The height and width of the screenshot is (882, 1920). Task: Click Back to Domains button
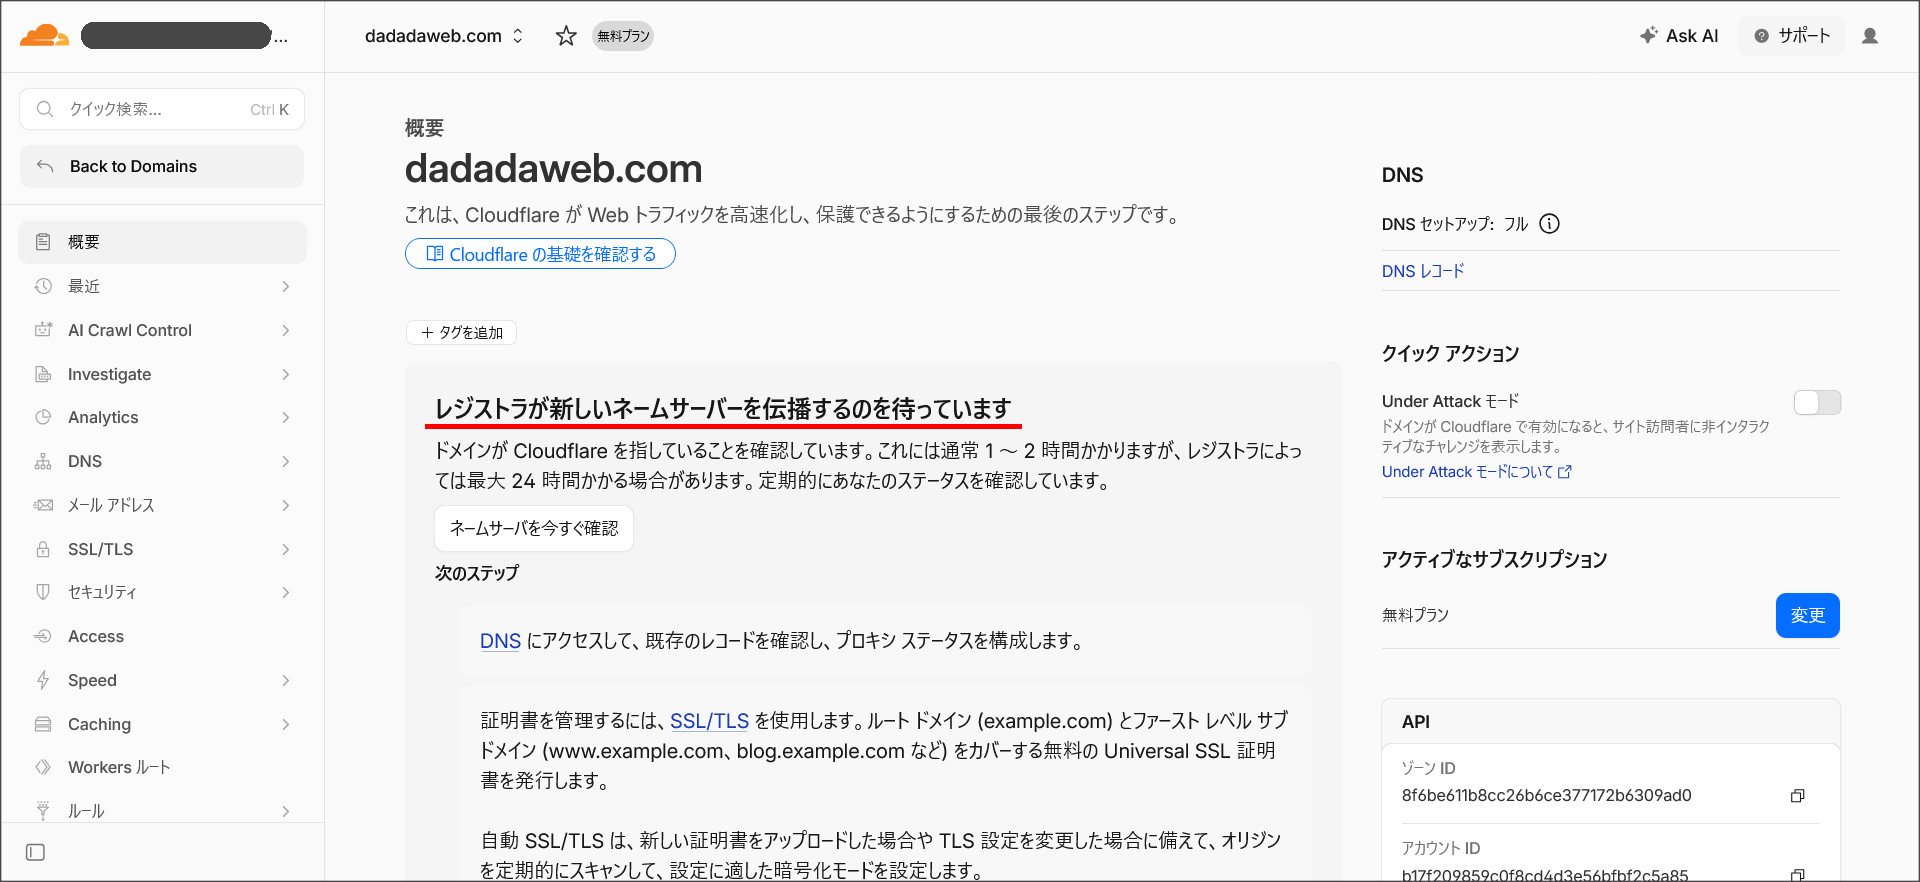coord(162,166)
